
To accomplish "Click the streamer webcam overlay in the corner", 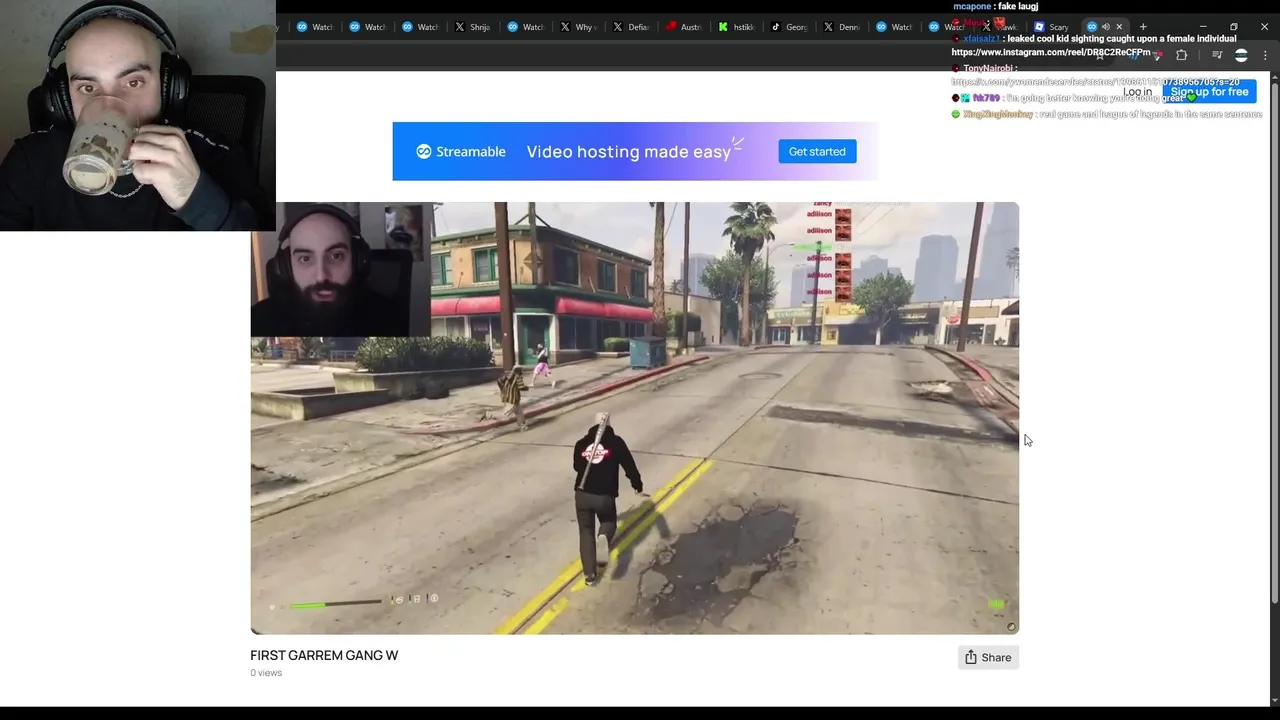I will pos(138,115).
